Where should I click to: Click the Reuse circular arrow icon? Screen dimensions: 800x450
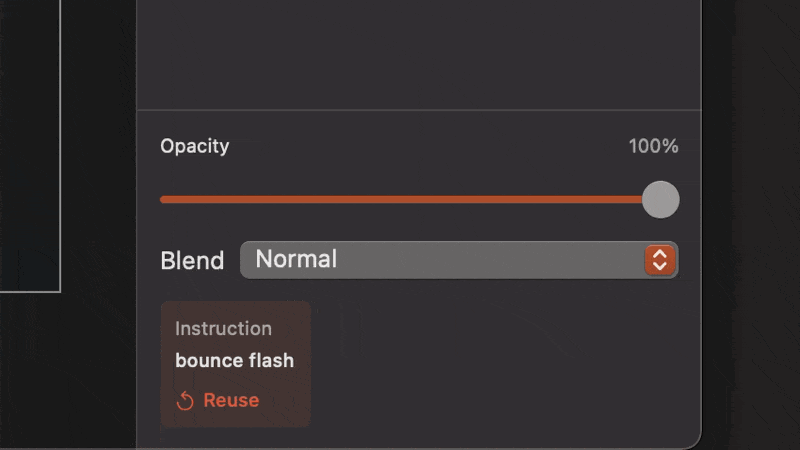(185, 401)
